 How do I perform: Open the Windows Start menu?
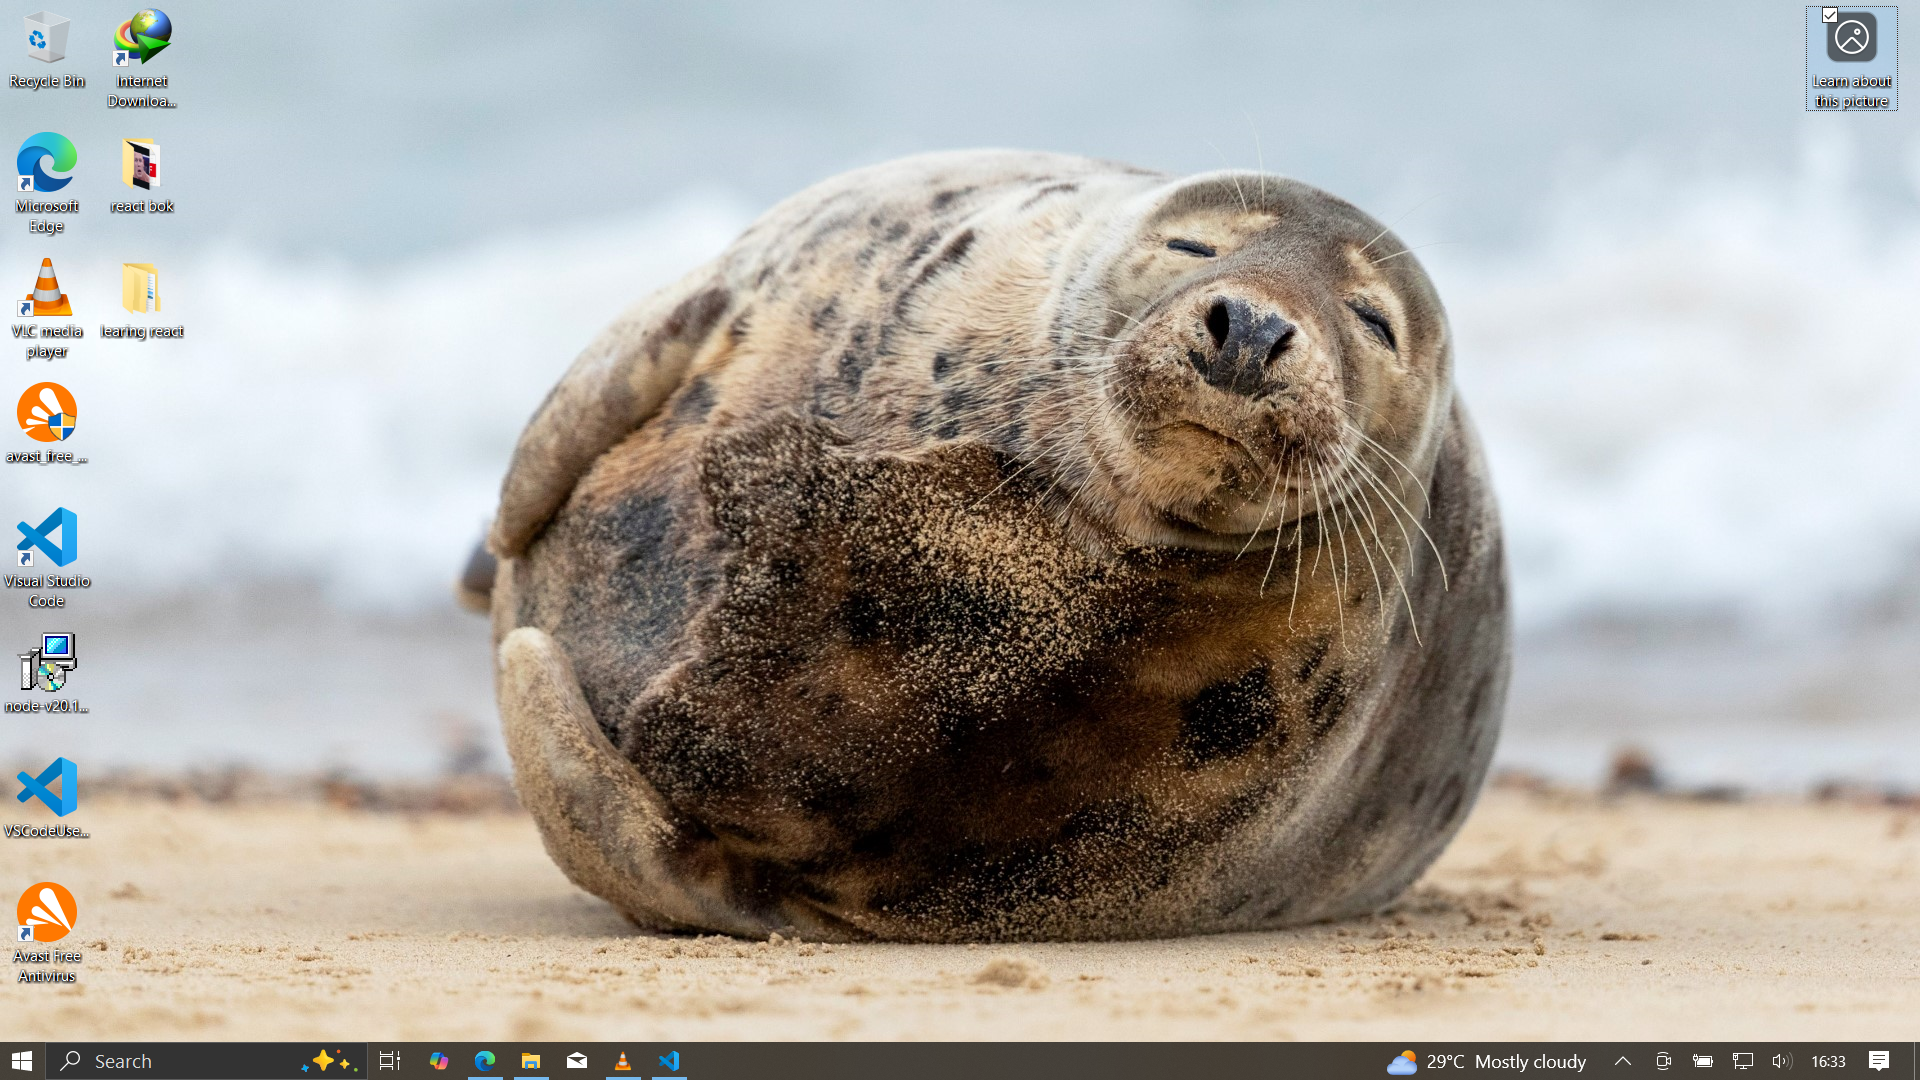[x=22, y=1061]
